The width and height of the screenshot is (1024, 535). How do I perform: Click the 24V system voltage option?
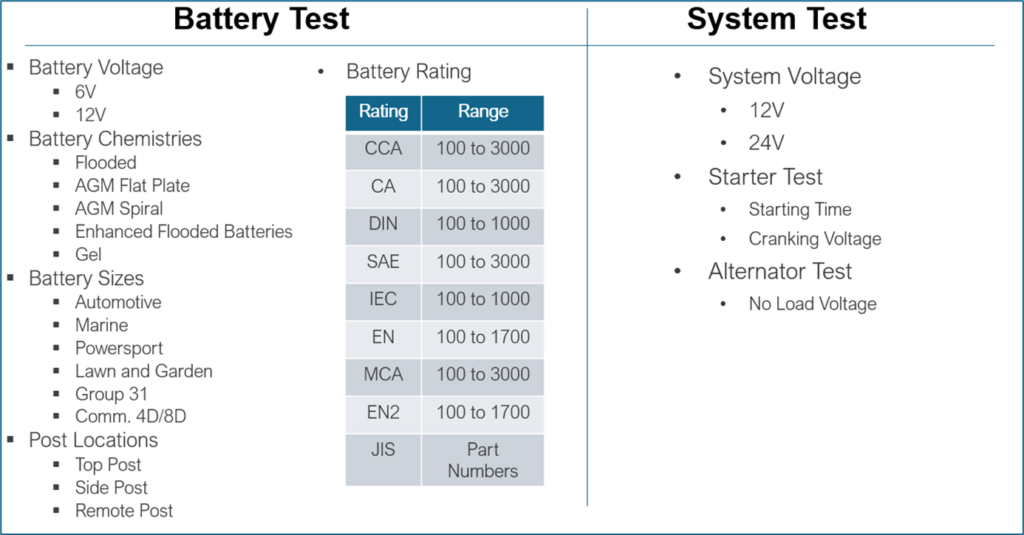[766, 143]
